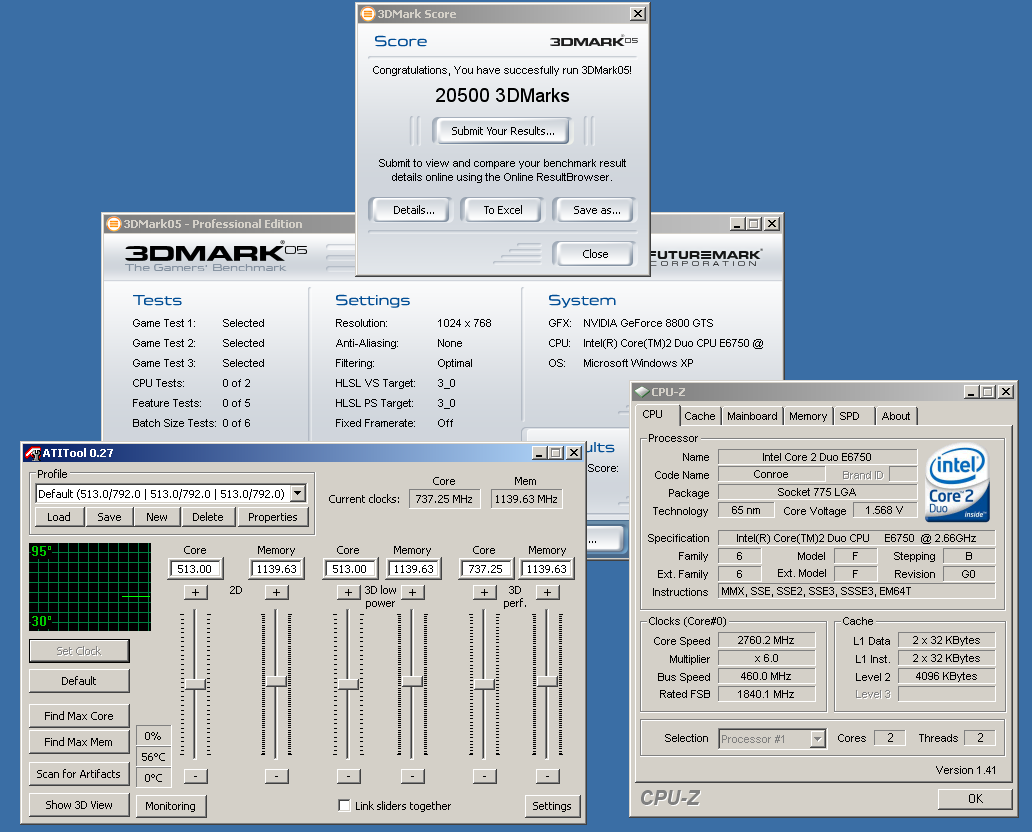
Task: Move the 3D perf. Memory slider
Action: pyautogui.click(x=548, y=682)
